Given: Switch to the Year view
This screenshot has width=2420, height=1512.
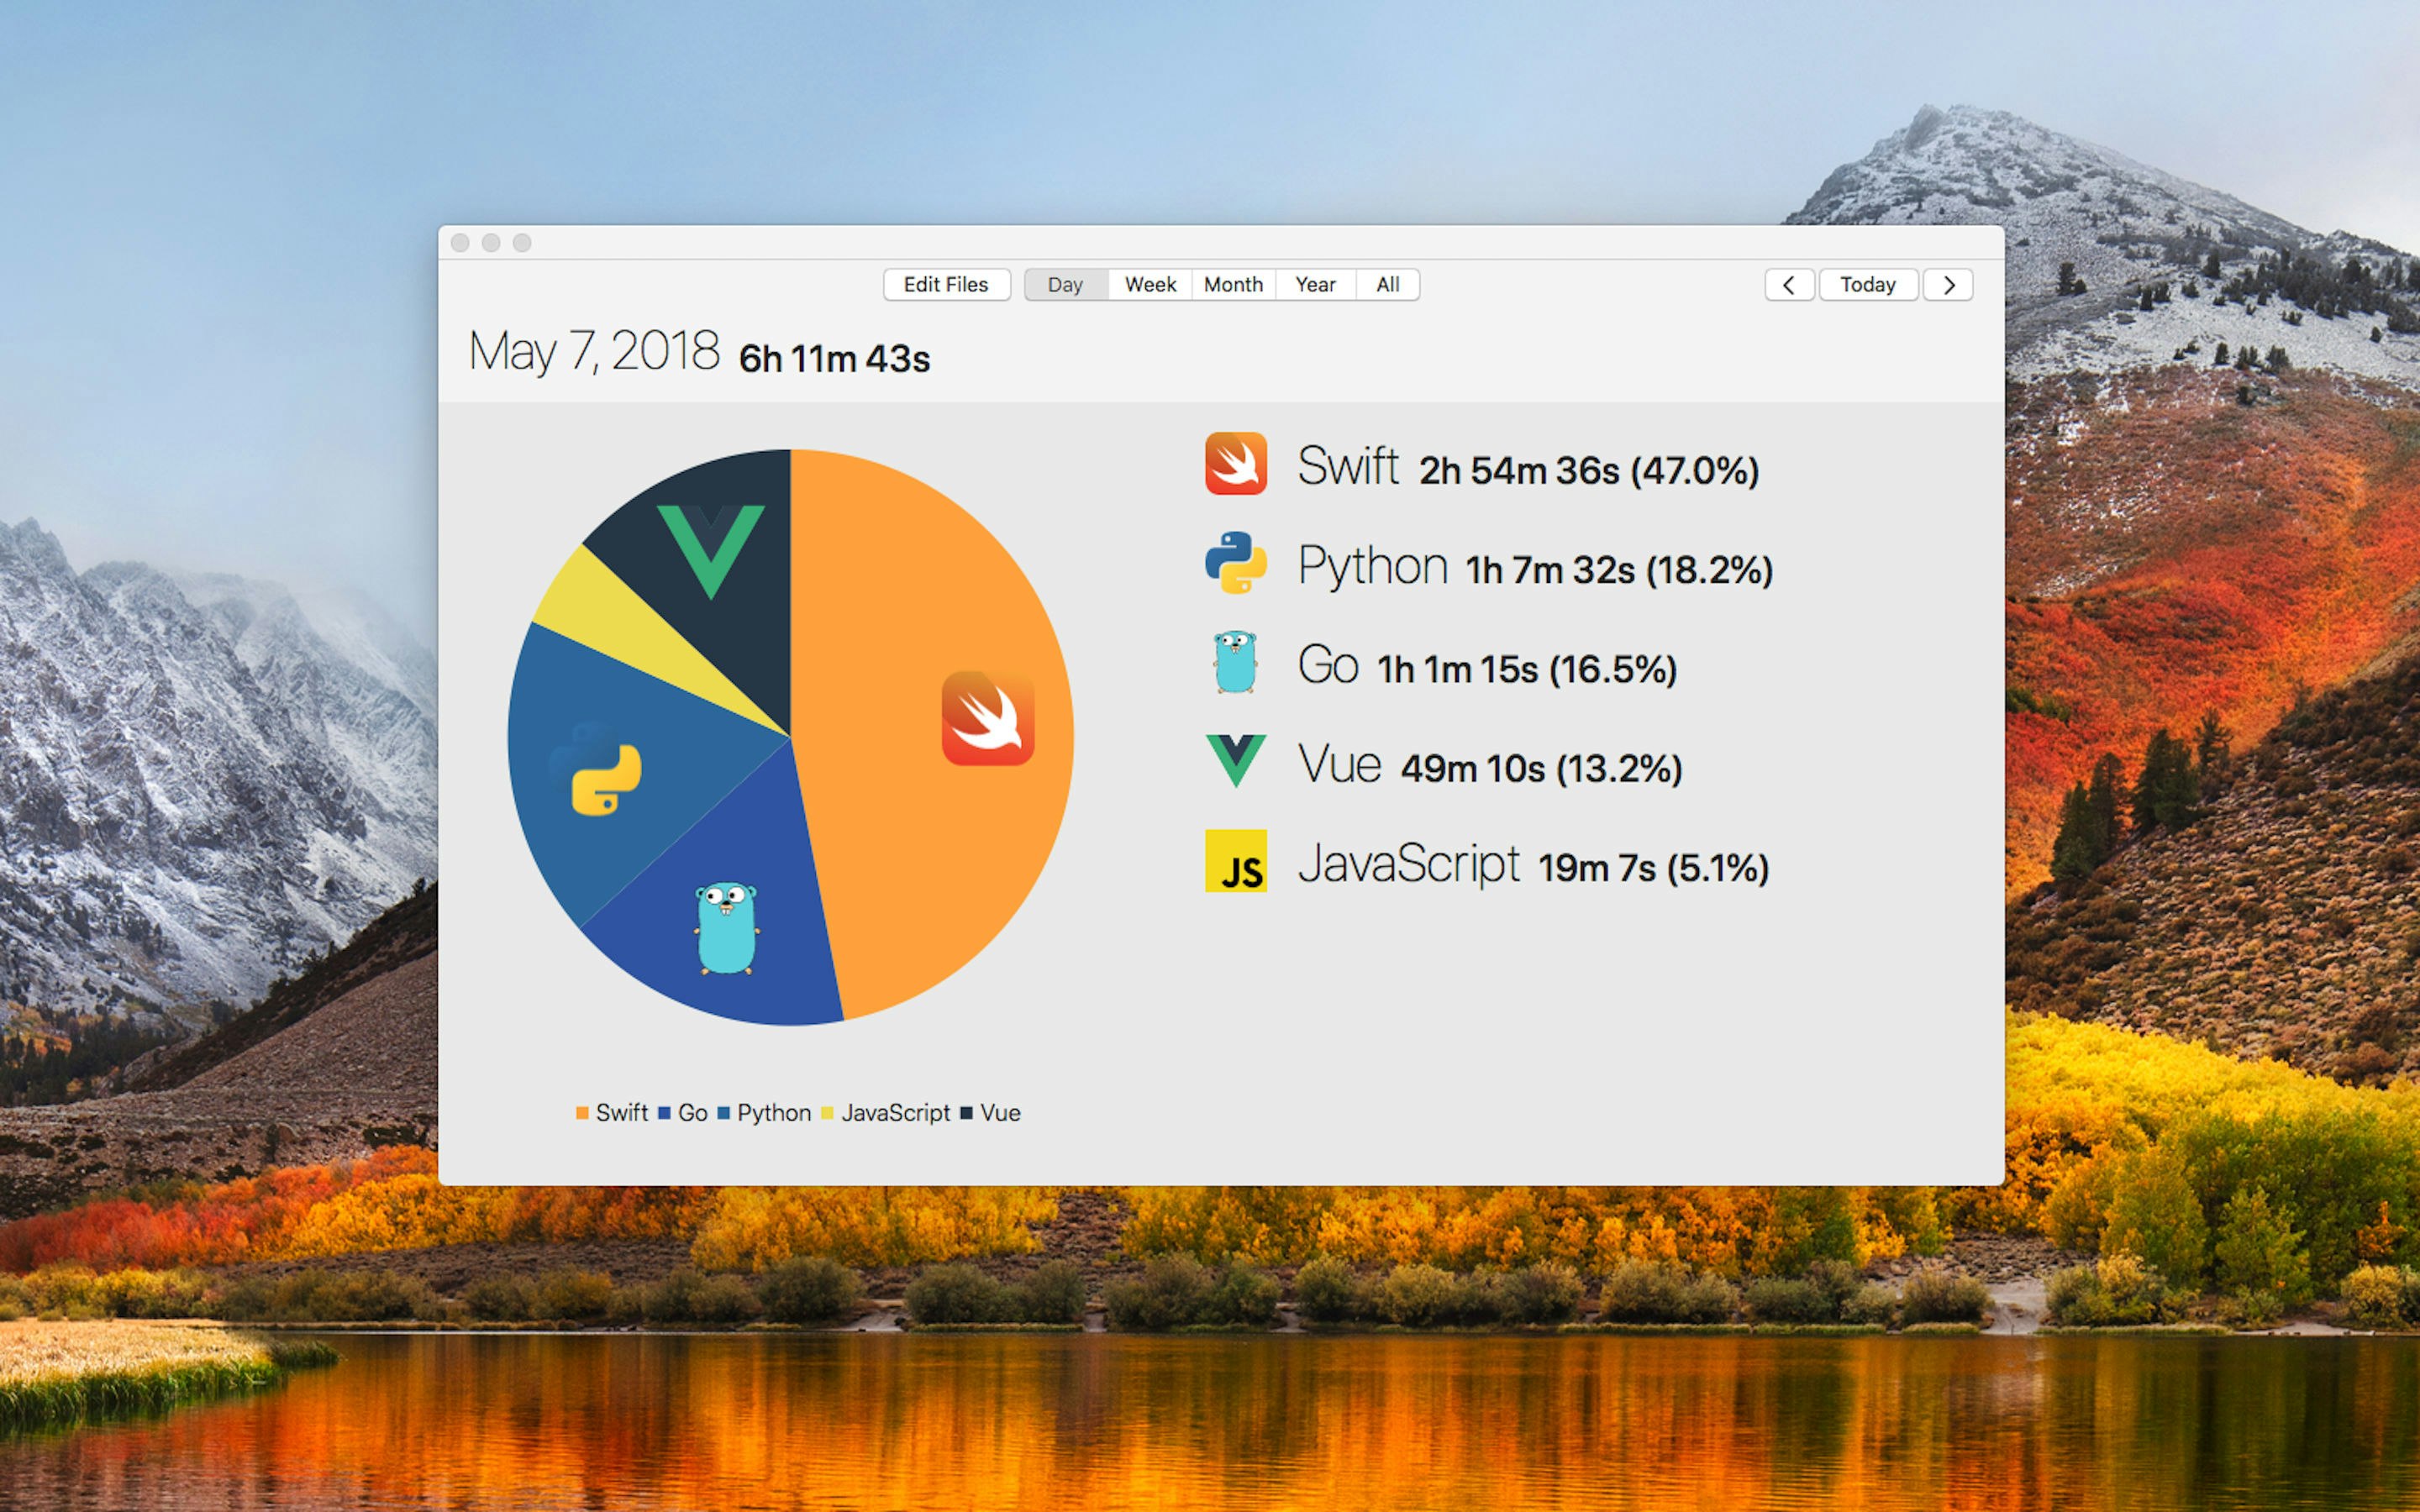Looking at the screenshot, I should 1316,285.
